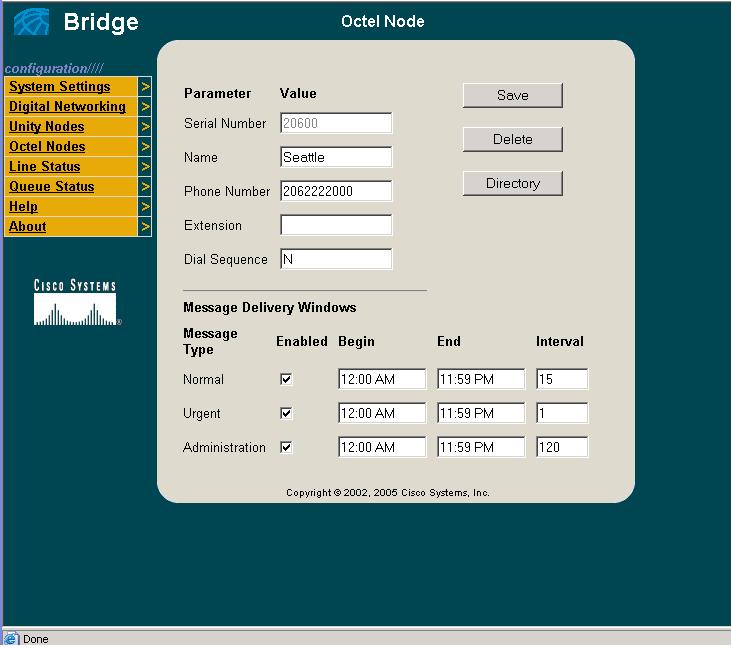Expand the Digital Networking arrow
The height and width of the screenshot is (649, 732).
click(x=145, y=107)
